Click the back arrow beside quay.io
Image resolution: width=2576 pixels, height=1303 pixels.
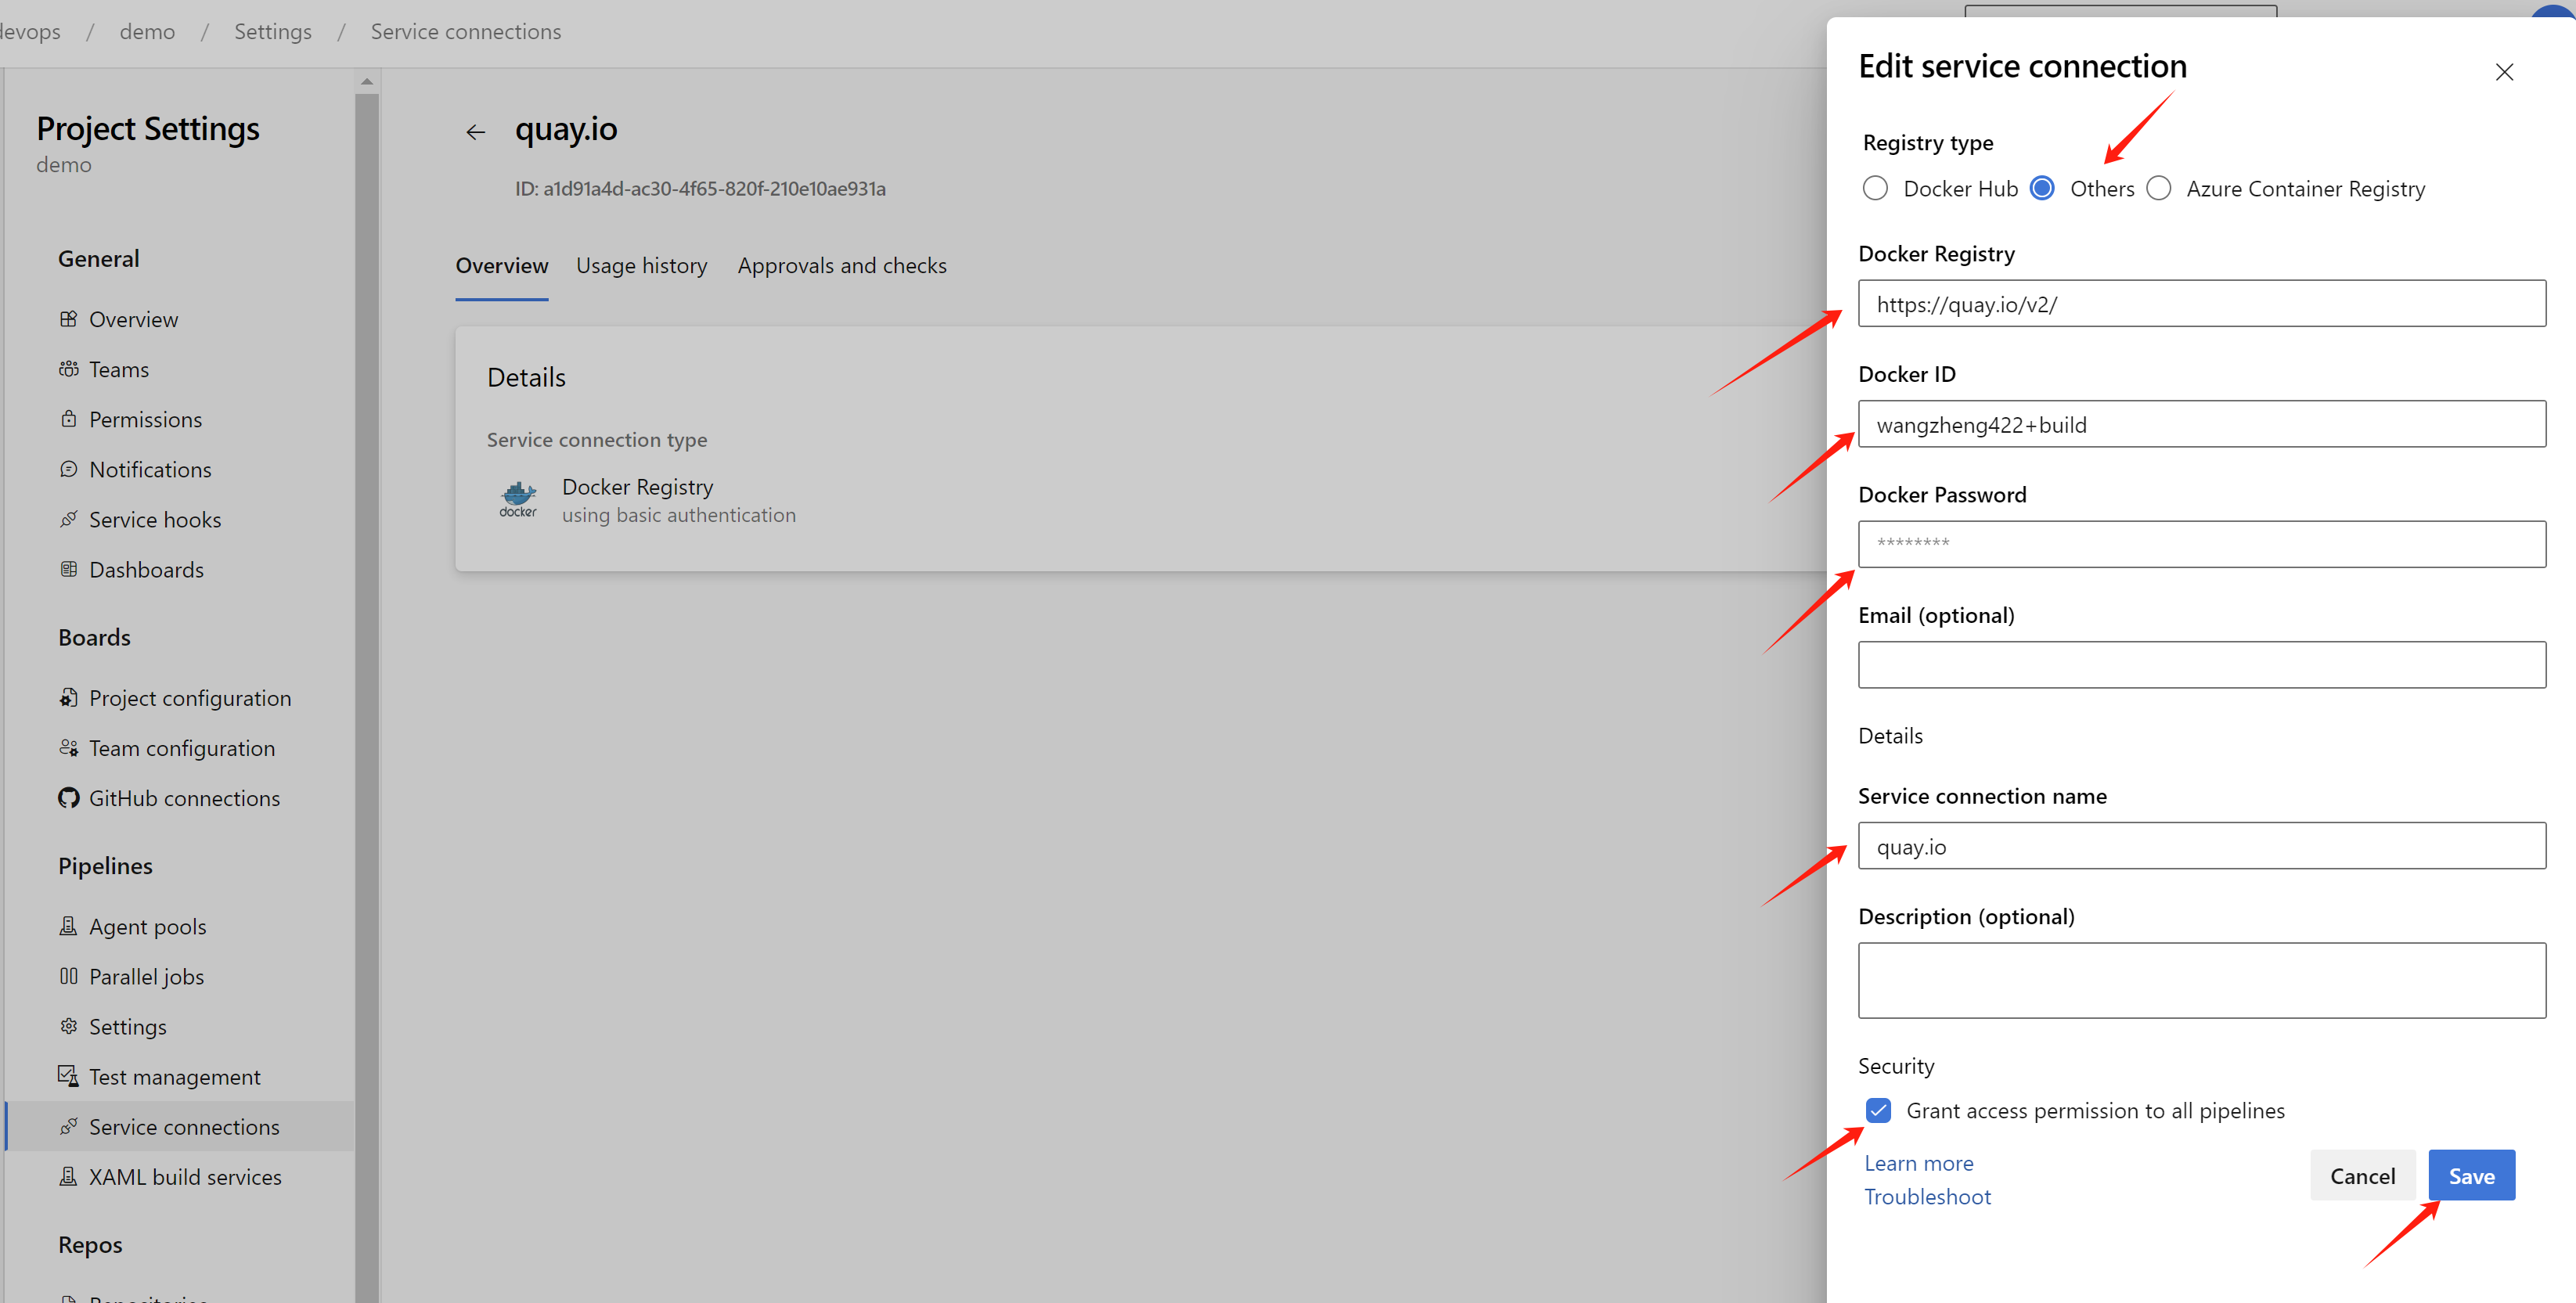(x=475, y=132)
